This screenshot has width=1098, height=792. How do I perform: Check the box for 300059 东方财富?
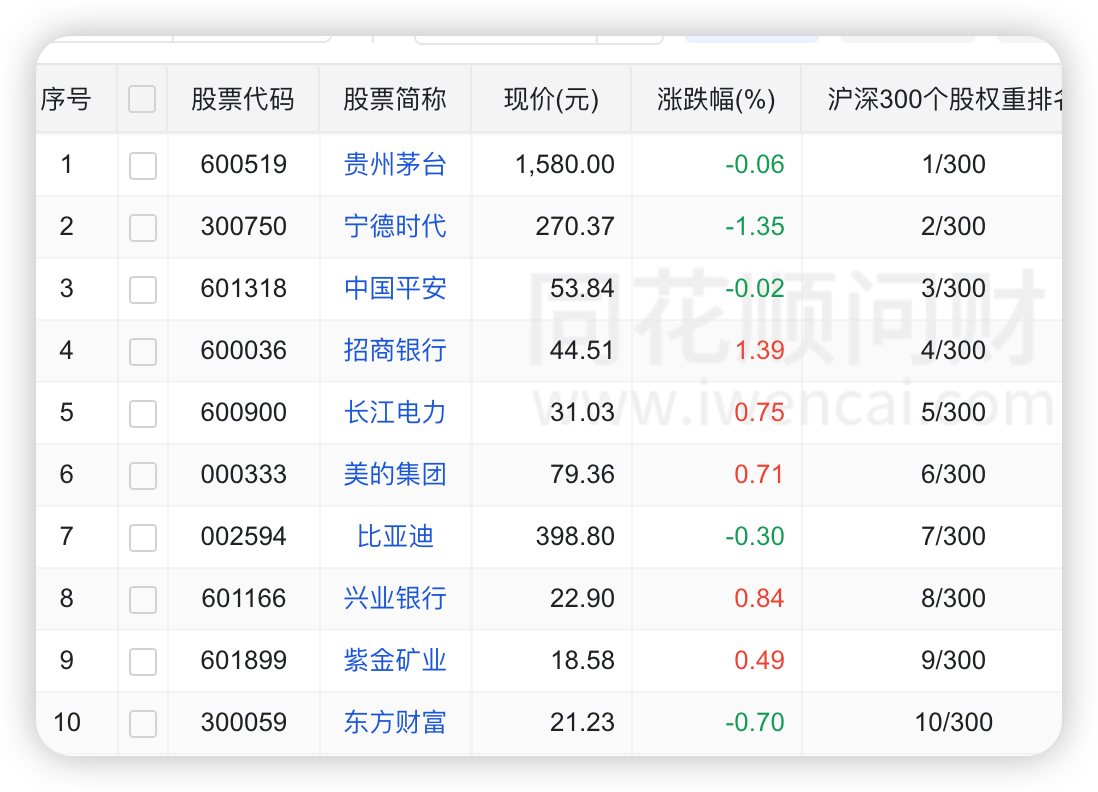[x=143, y=723]
